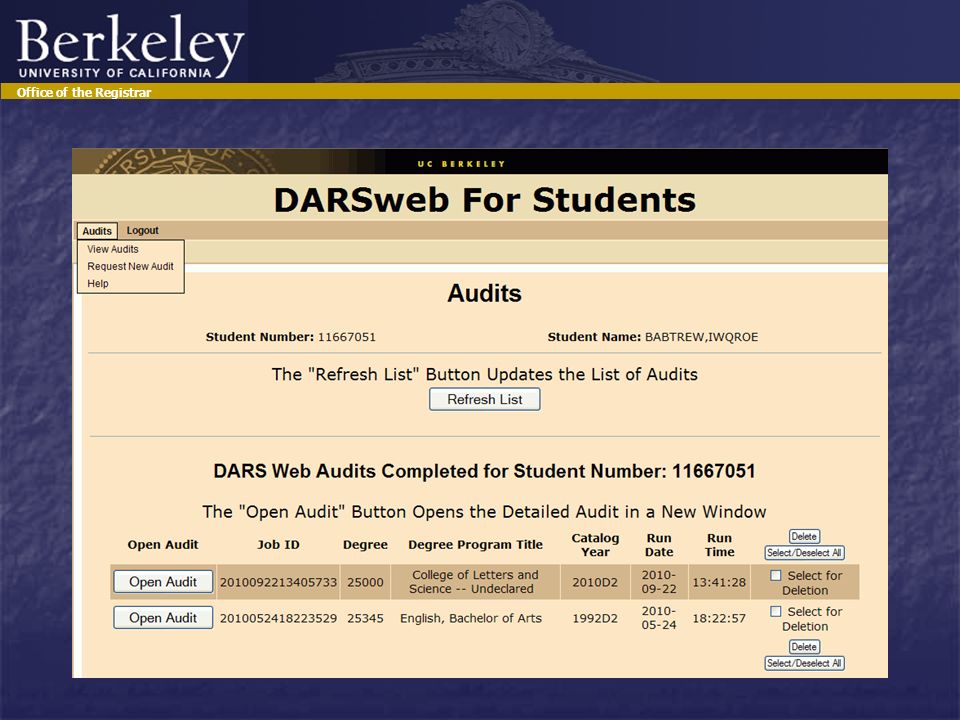The height and width of the screenshot is (720, 960).
Task: Click student name BABTREW,IWQROE
Action: 702,337
